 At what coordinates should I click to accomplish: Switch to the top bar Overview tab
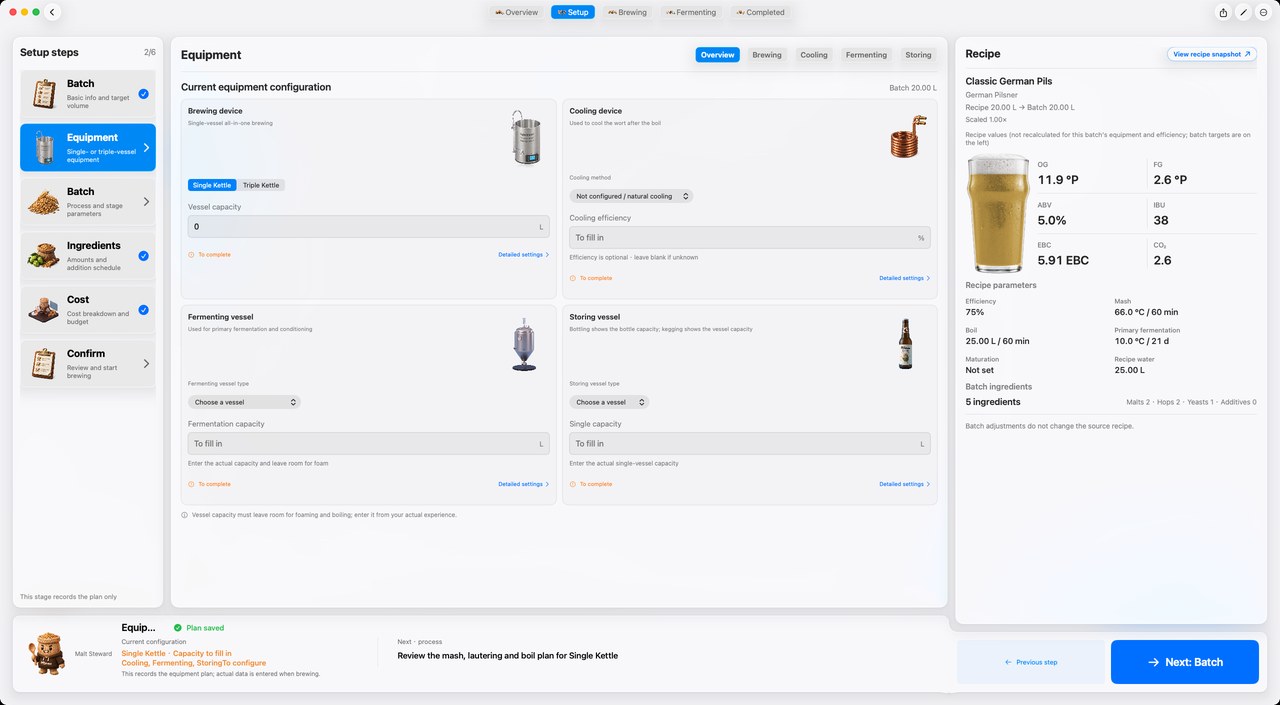click(517, 12)
